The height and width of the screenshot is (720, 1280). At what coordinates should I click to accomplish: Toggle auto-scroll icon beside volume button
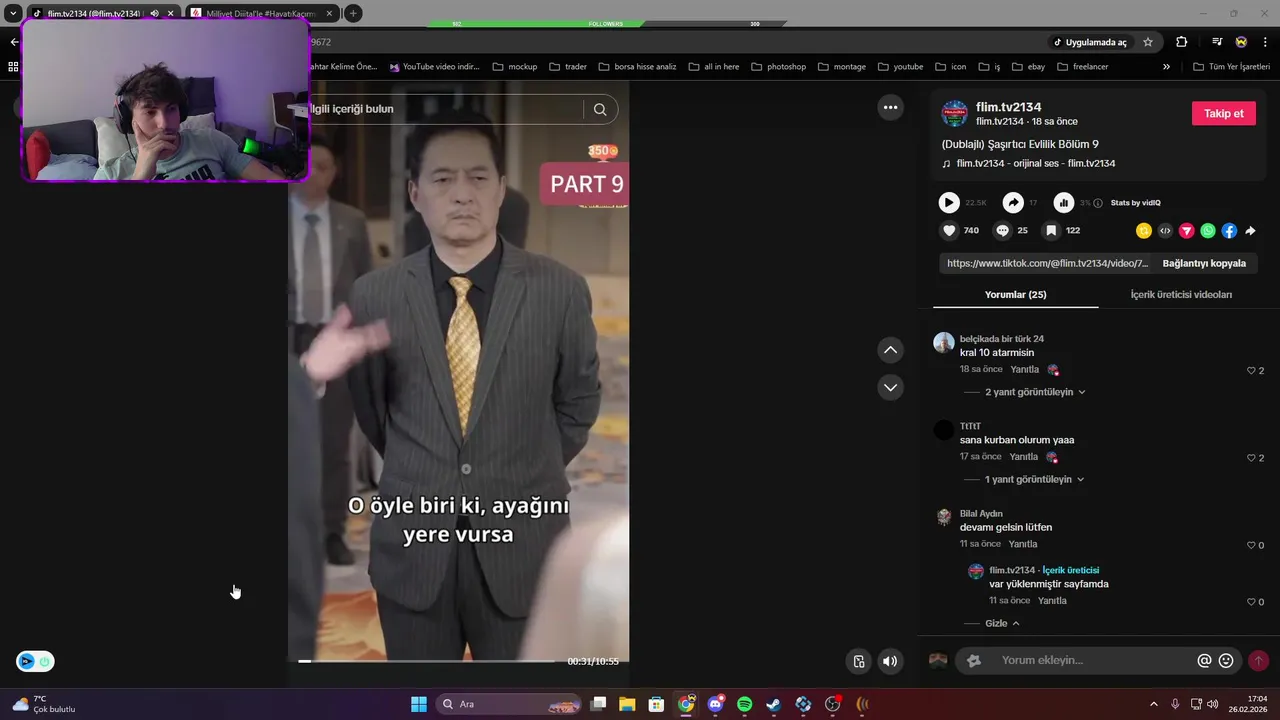click(858, 661)
